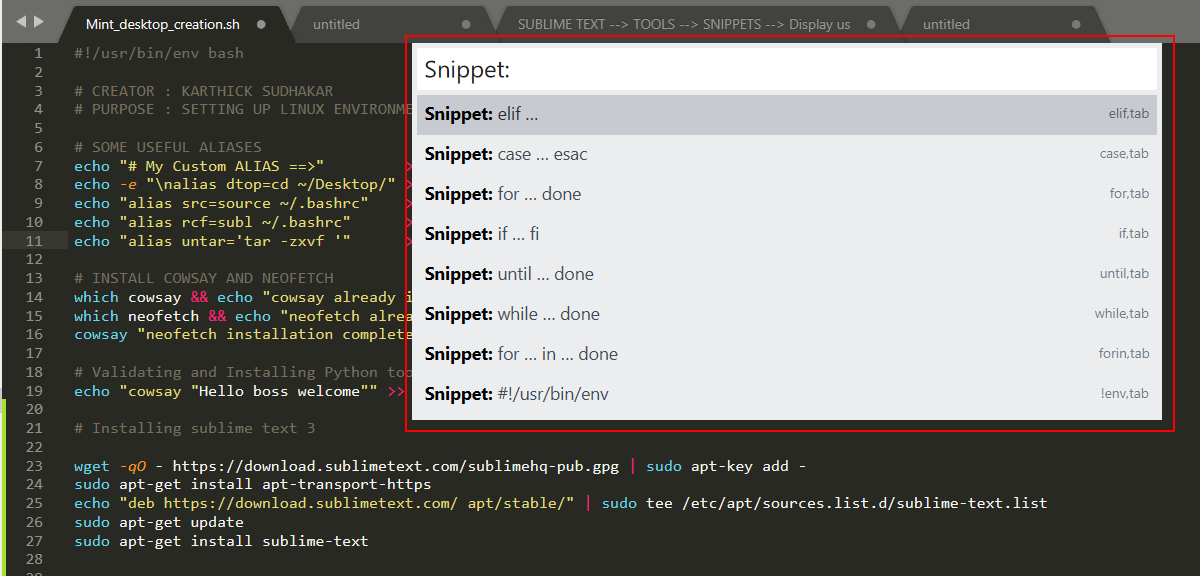Insert the 'for ... in ... done' snippet
Image resolution: width=1200 pixels, height=576 pixels.
[786, 354]
